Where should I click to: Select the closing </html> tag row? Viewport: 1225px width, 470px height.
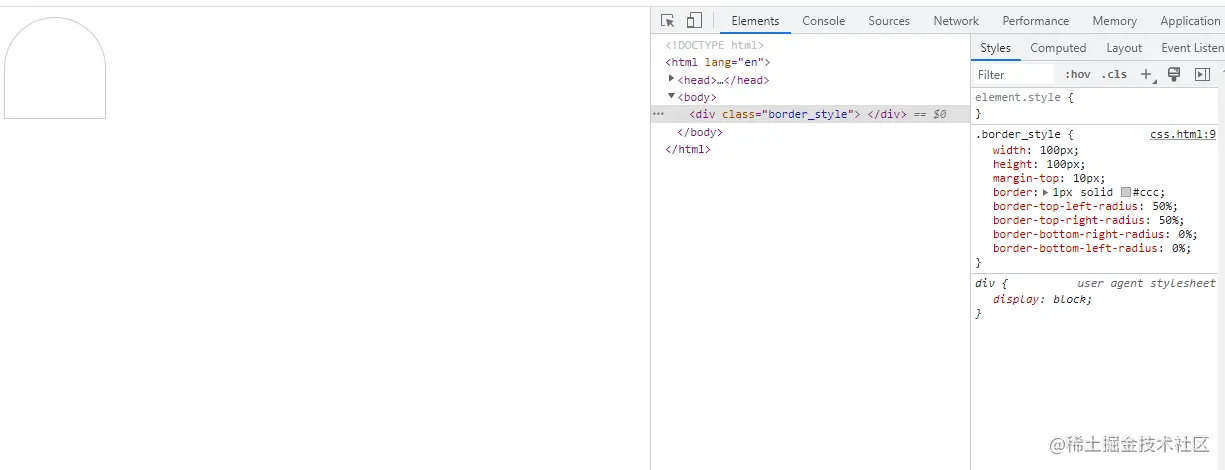688,149
